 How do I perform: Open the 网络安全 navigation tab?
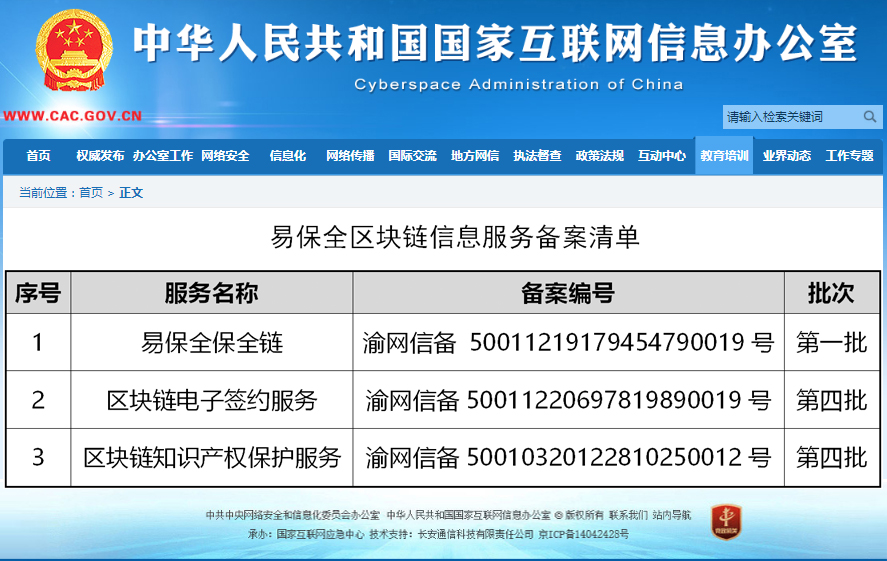coord(225,156)
